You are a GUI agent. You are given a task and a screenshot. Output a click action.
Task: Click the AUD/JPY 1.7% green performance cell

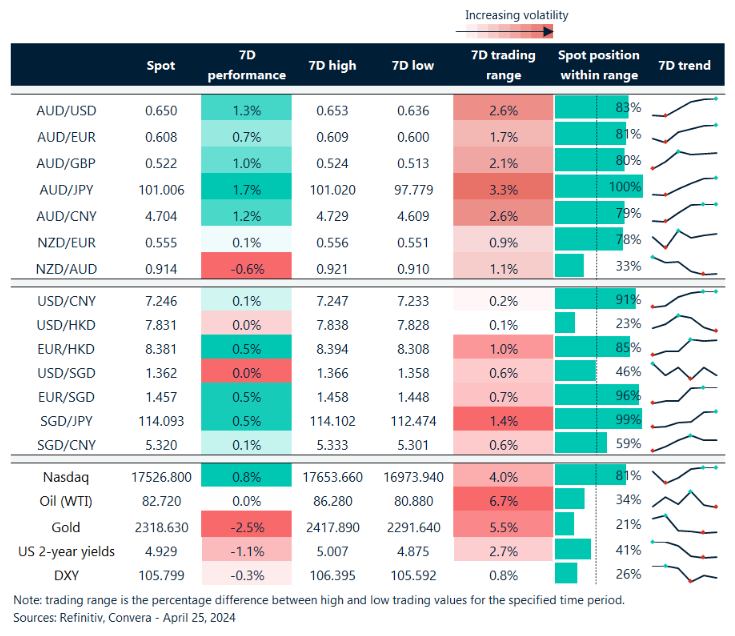point(246,186)
